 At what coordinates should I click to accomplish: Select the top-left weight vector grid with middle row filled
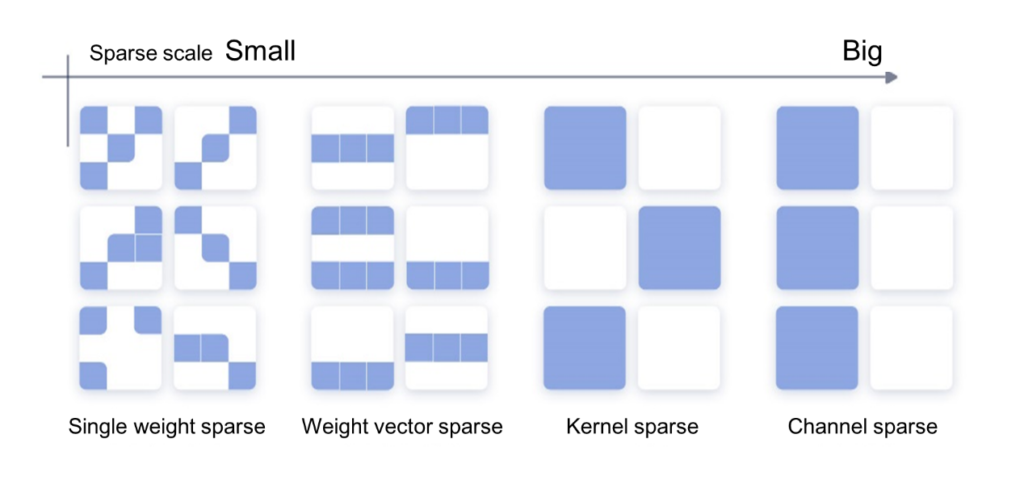point(353,148)
